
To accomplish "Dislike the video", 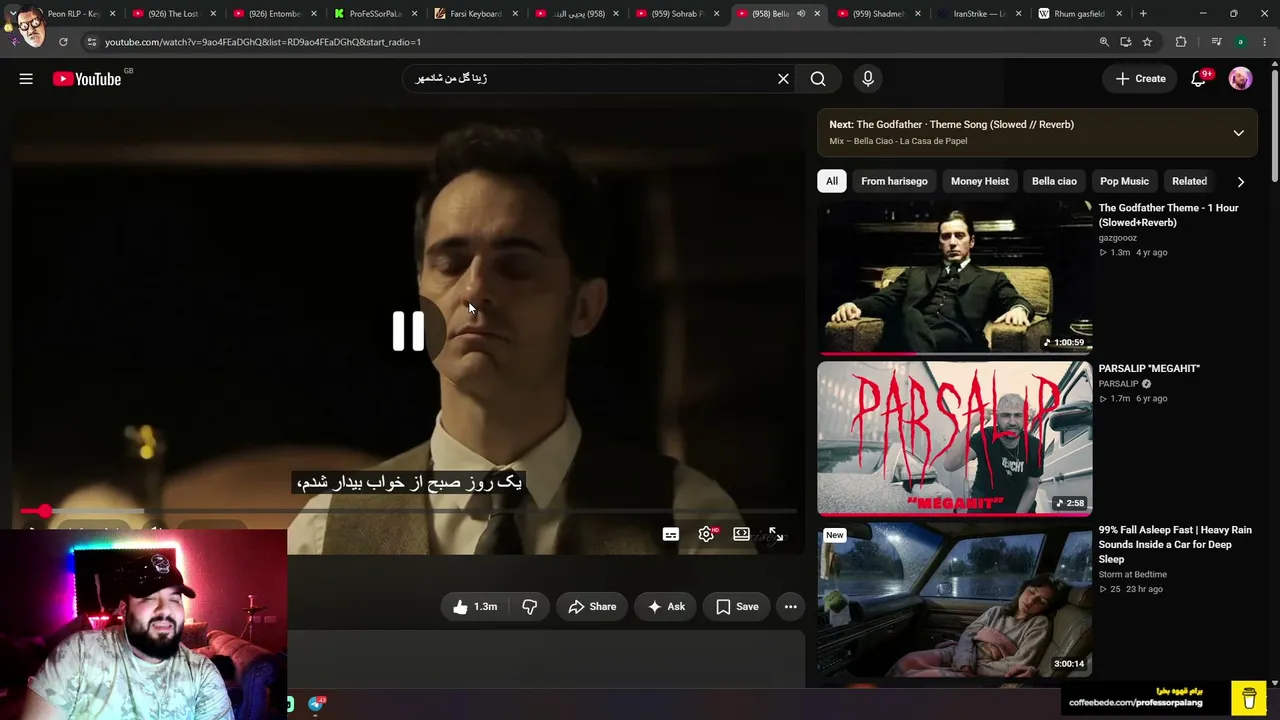I will click(x=530, y=607).
